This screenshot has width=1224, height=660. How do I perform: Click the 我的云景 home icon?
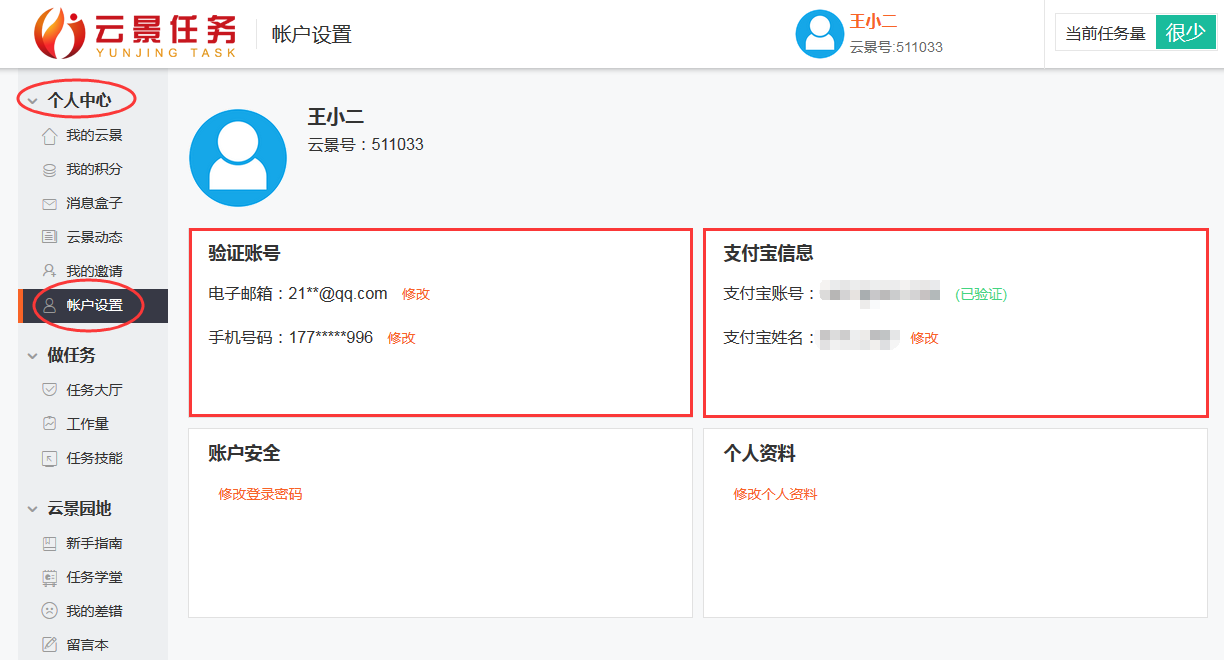[49, 136]
